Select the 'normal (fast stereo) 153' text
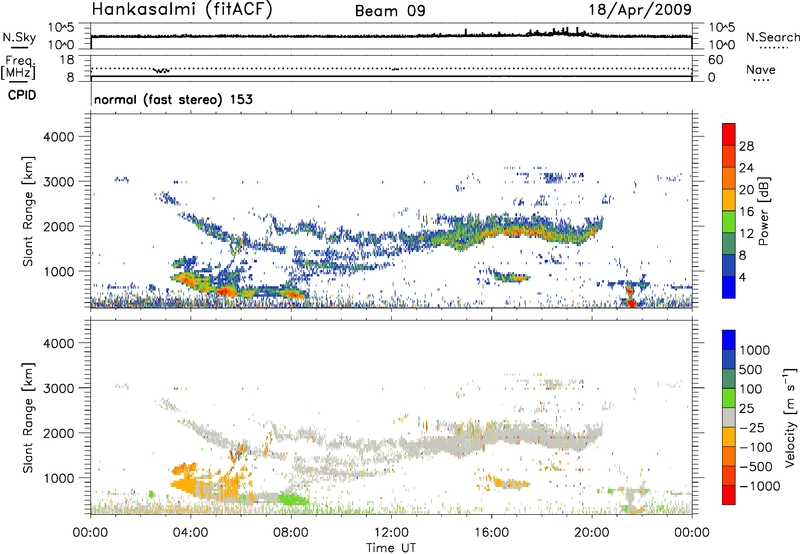Viewport: 800px width, 554px height. tap(173, 99)
